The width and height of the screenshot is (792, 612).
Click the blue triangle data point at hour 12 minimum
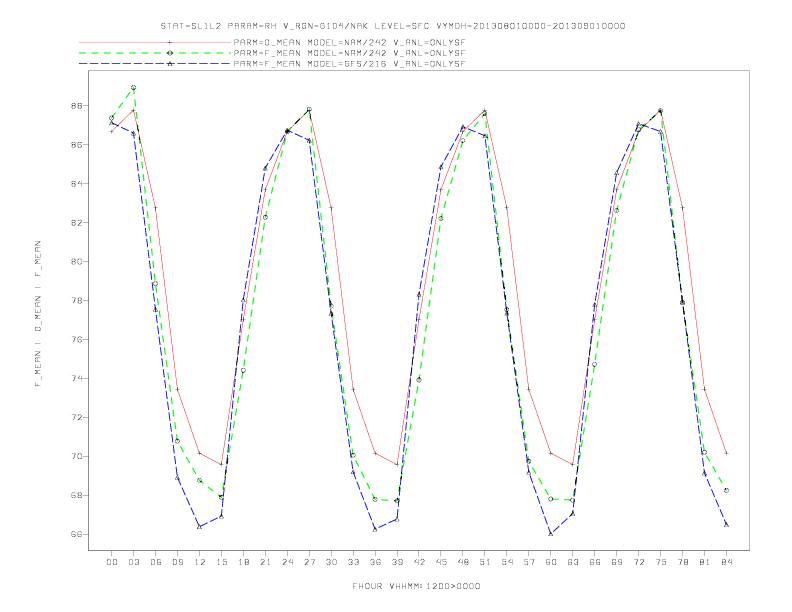[x=200, y=527]
